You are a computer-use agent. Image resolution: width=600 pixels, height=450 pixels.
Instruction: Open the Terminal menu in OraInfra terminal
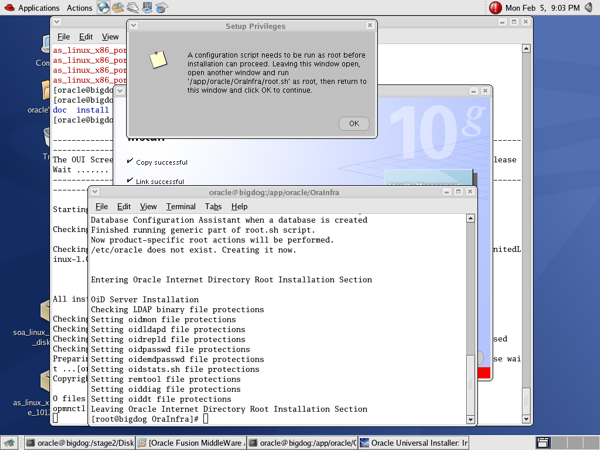(x=181, y=207)
